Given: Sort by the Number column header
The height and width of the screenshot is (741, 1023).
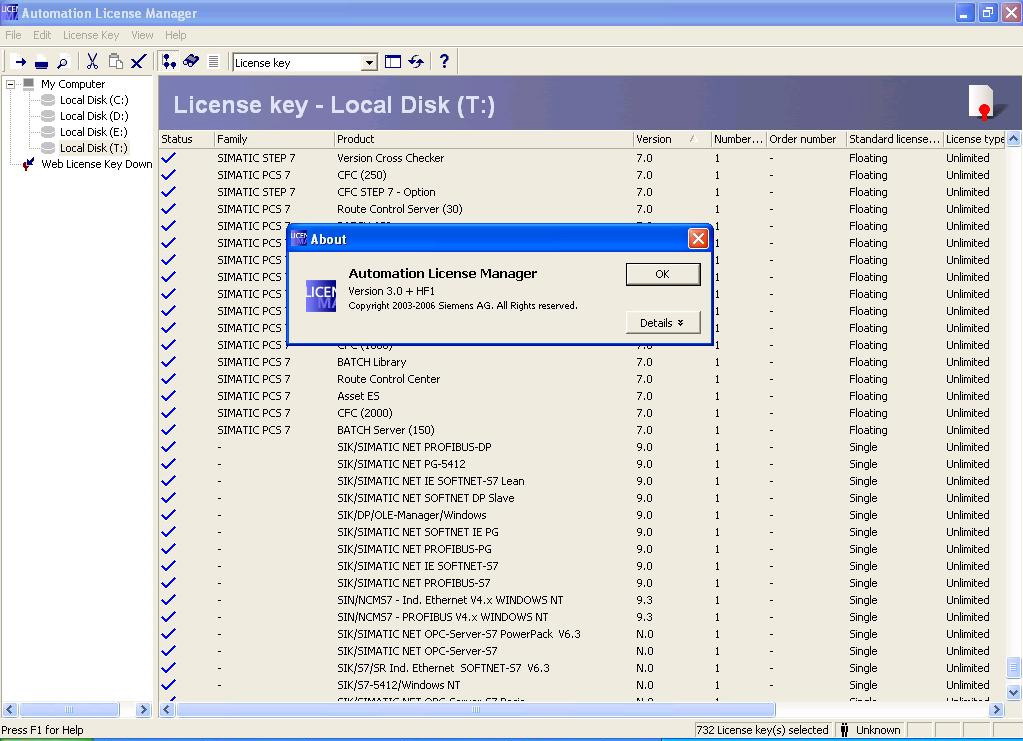Looking at the screenshot, I should click(739, 139).
